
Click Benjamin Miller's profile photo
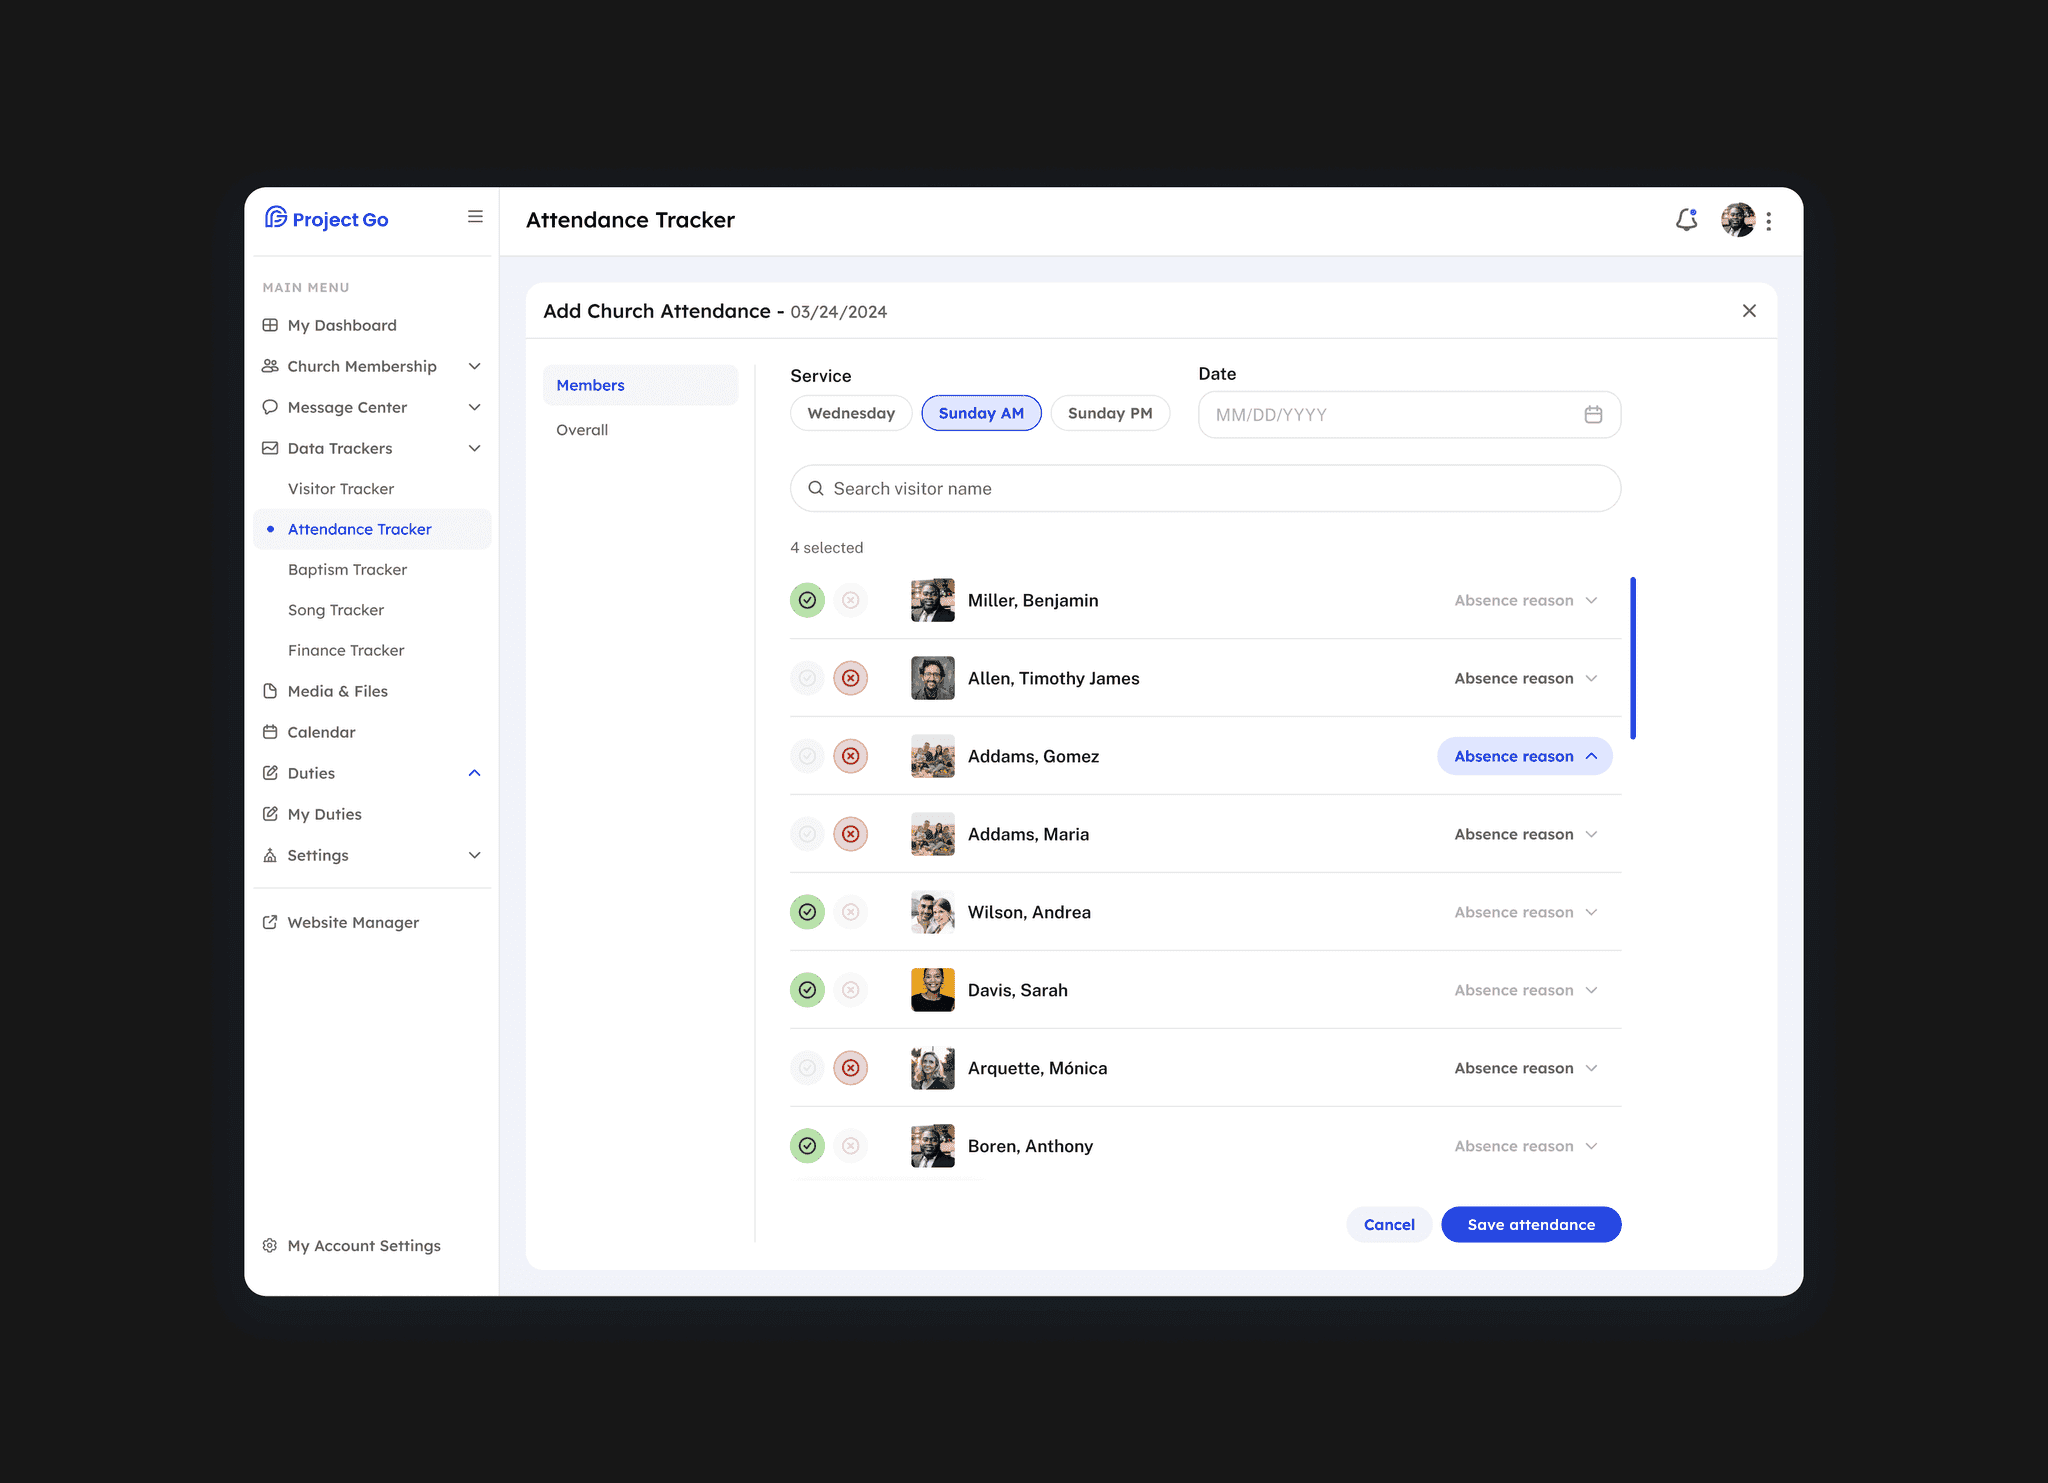[x=933, y=600]
